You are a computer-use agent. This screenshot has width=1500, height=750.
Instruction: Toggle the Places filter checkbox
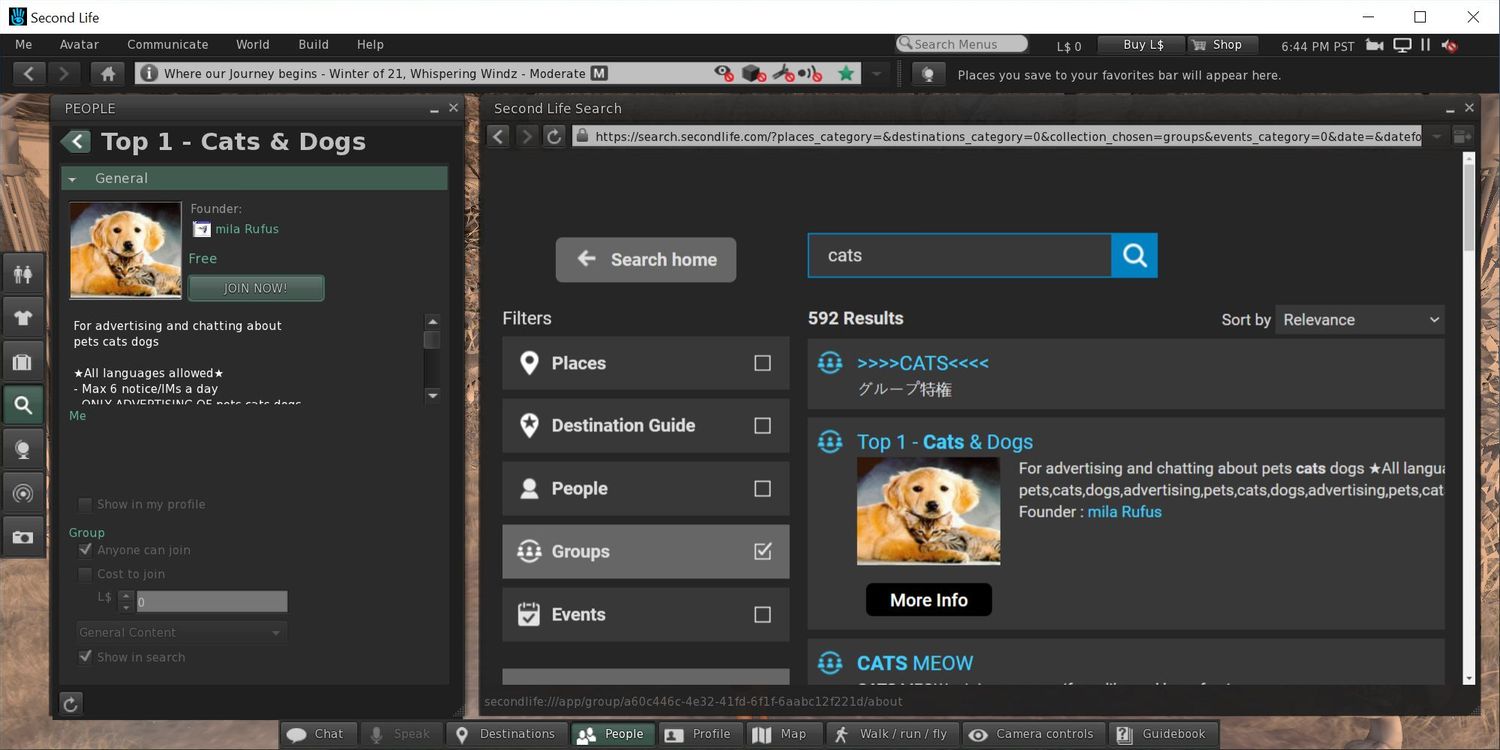762,363
